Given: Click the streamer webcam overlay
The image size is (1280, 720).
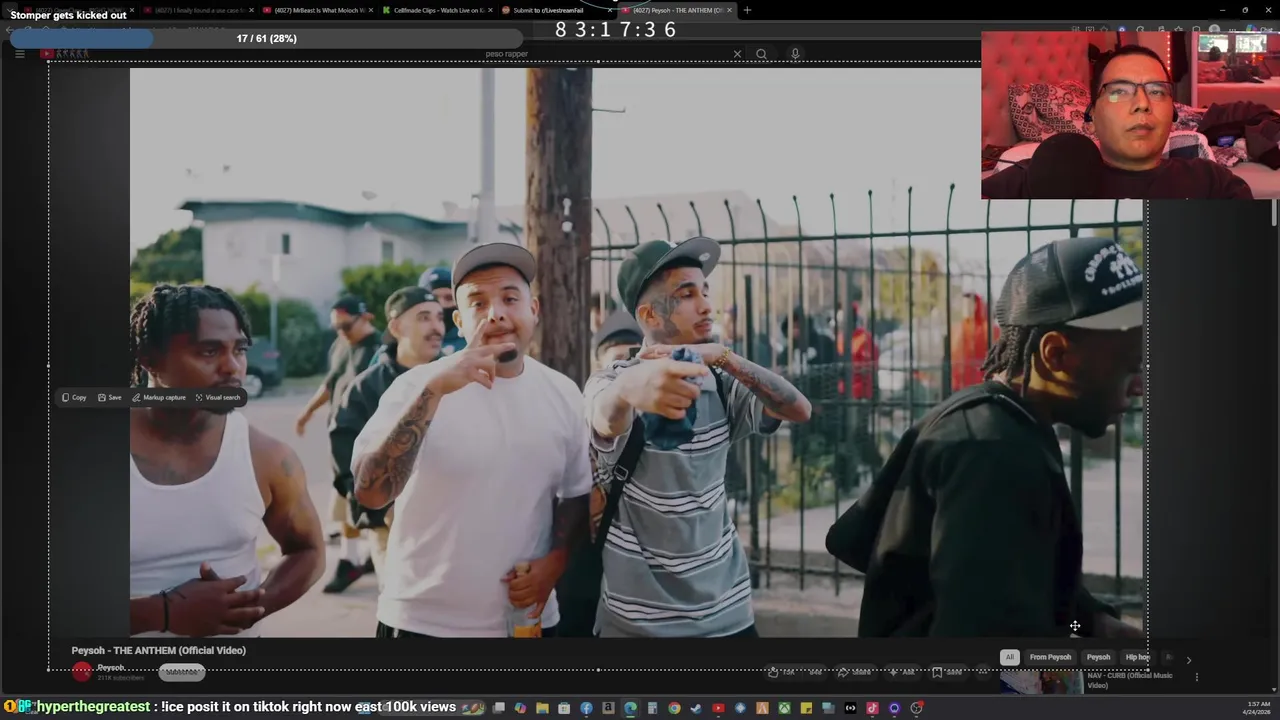Looking at the screenshot, I should click(x=1130, y=115).
